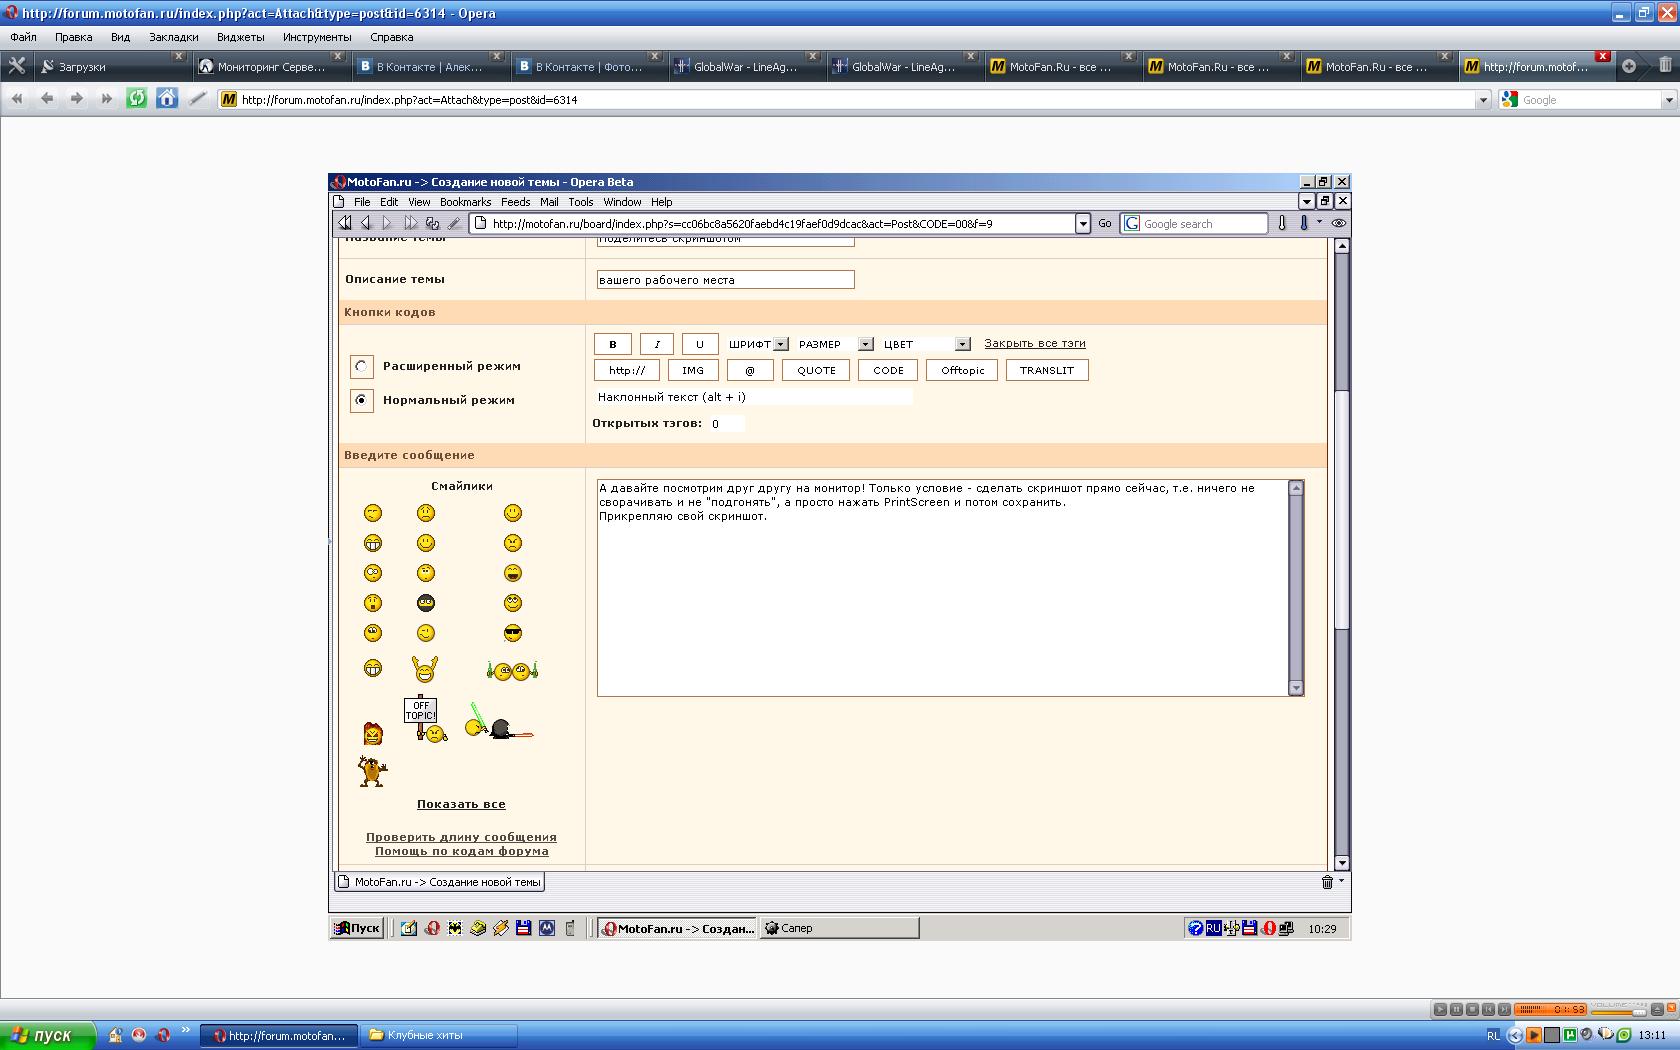The height and width of the screenshot is (1050, 1680).
Task: Click the Закрыть все тэги link in image
Action: (1034, 343)
